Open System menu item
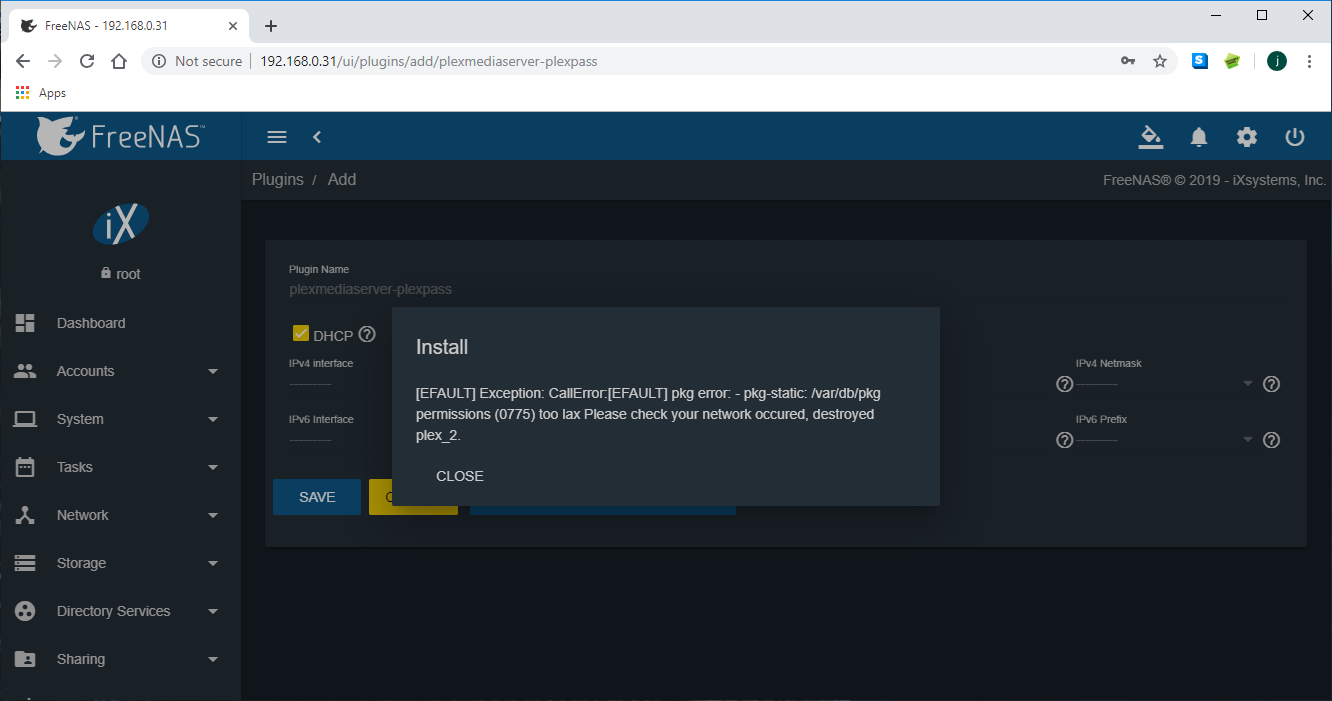 80,419
